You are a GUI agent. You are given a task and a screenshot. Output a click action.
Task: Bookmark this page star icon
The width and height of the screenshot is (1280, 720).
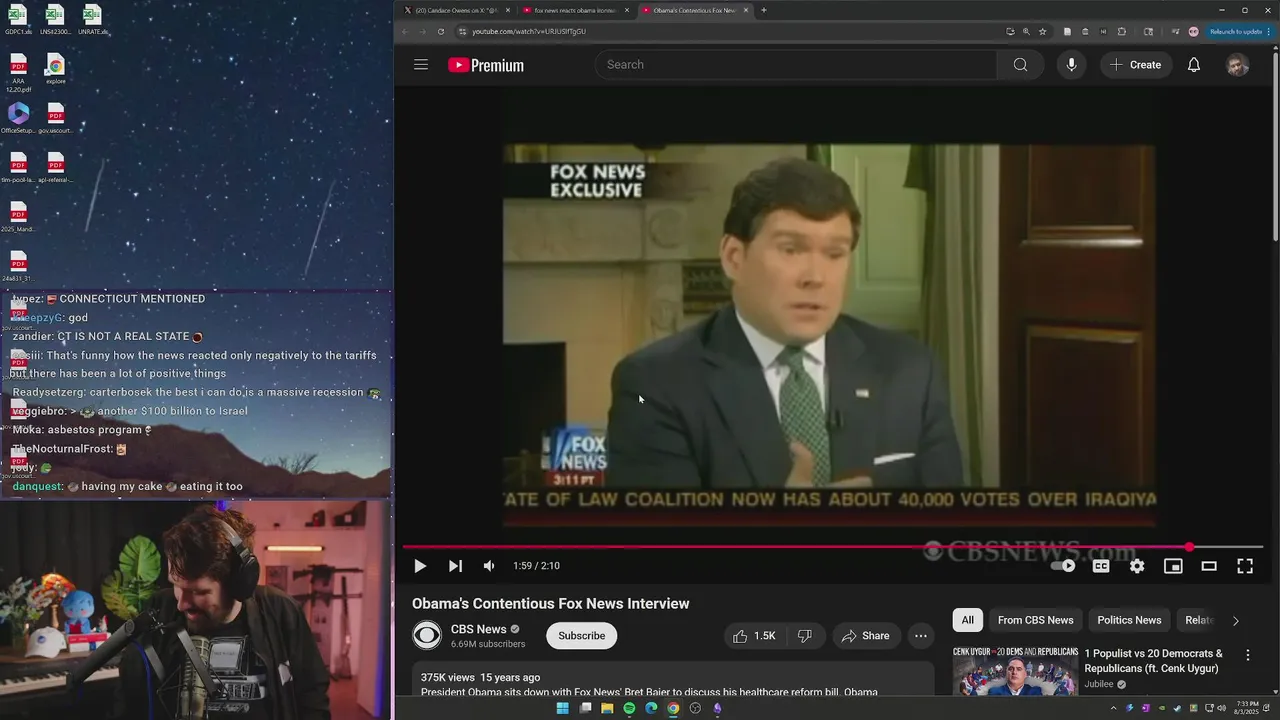pyautogui.click(x=1042, y=31)
